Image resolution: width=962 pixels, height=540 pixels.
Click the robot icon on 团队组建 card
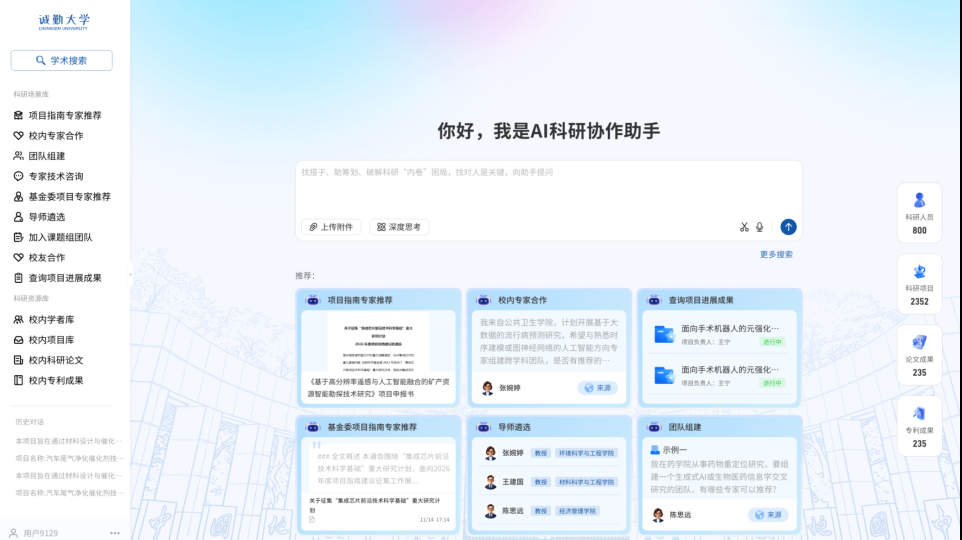coord(654,426)
